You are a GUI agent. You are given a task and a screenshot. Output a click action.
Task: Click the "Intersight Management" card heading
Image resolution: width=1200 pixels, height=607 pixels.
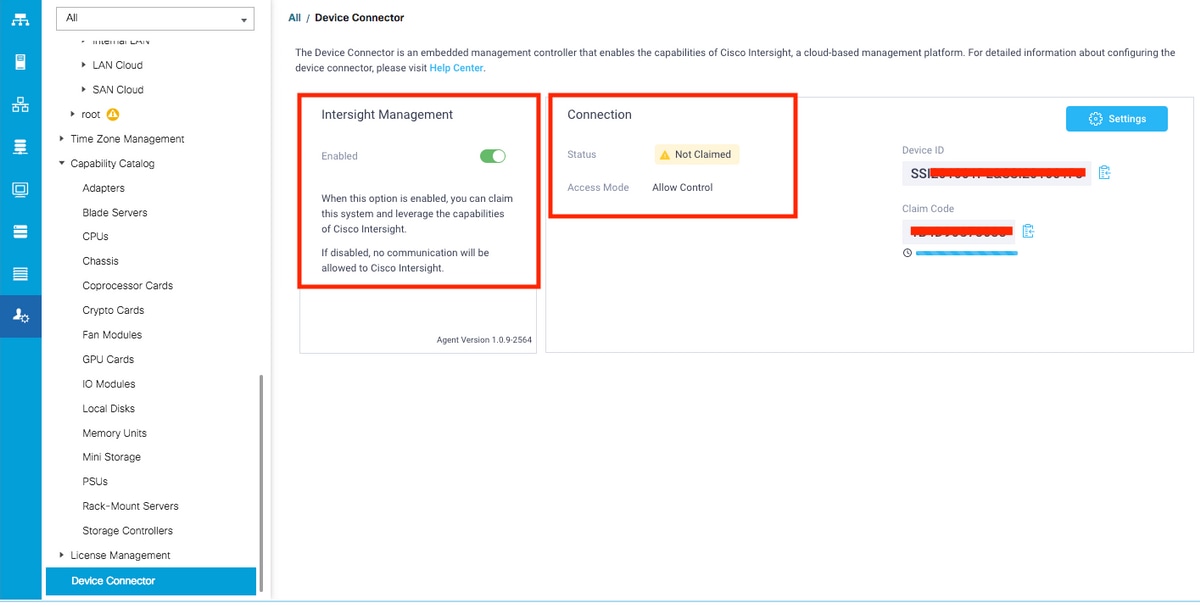387,115
